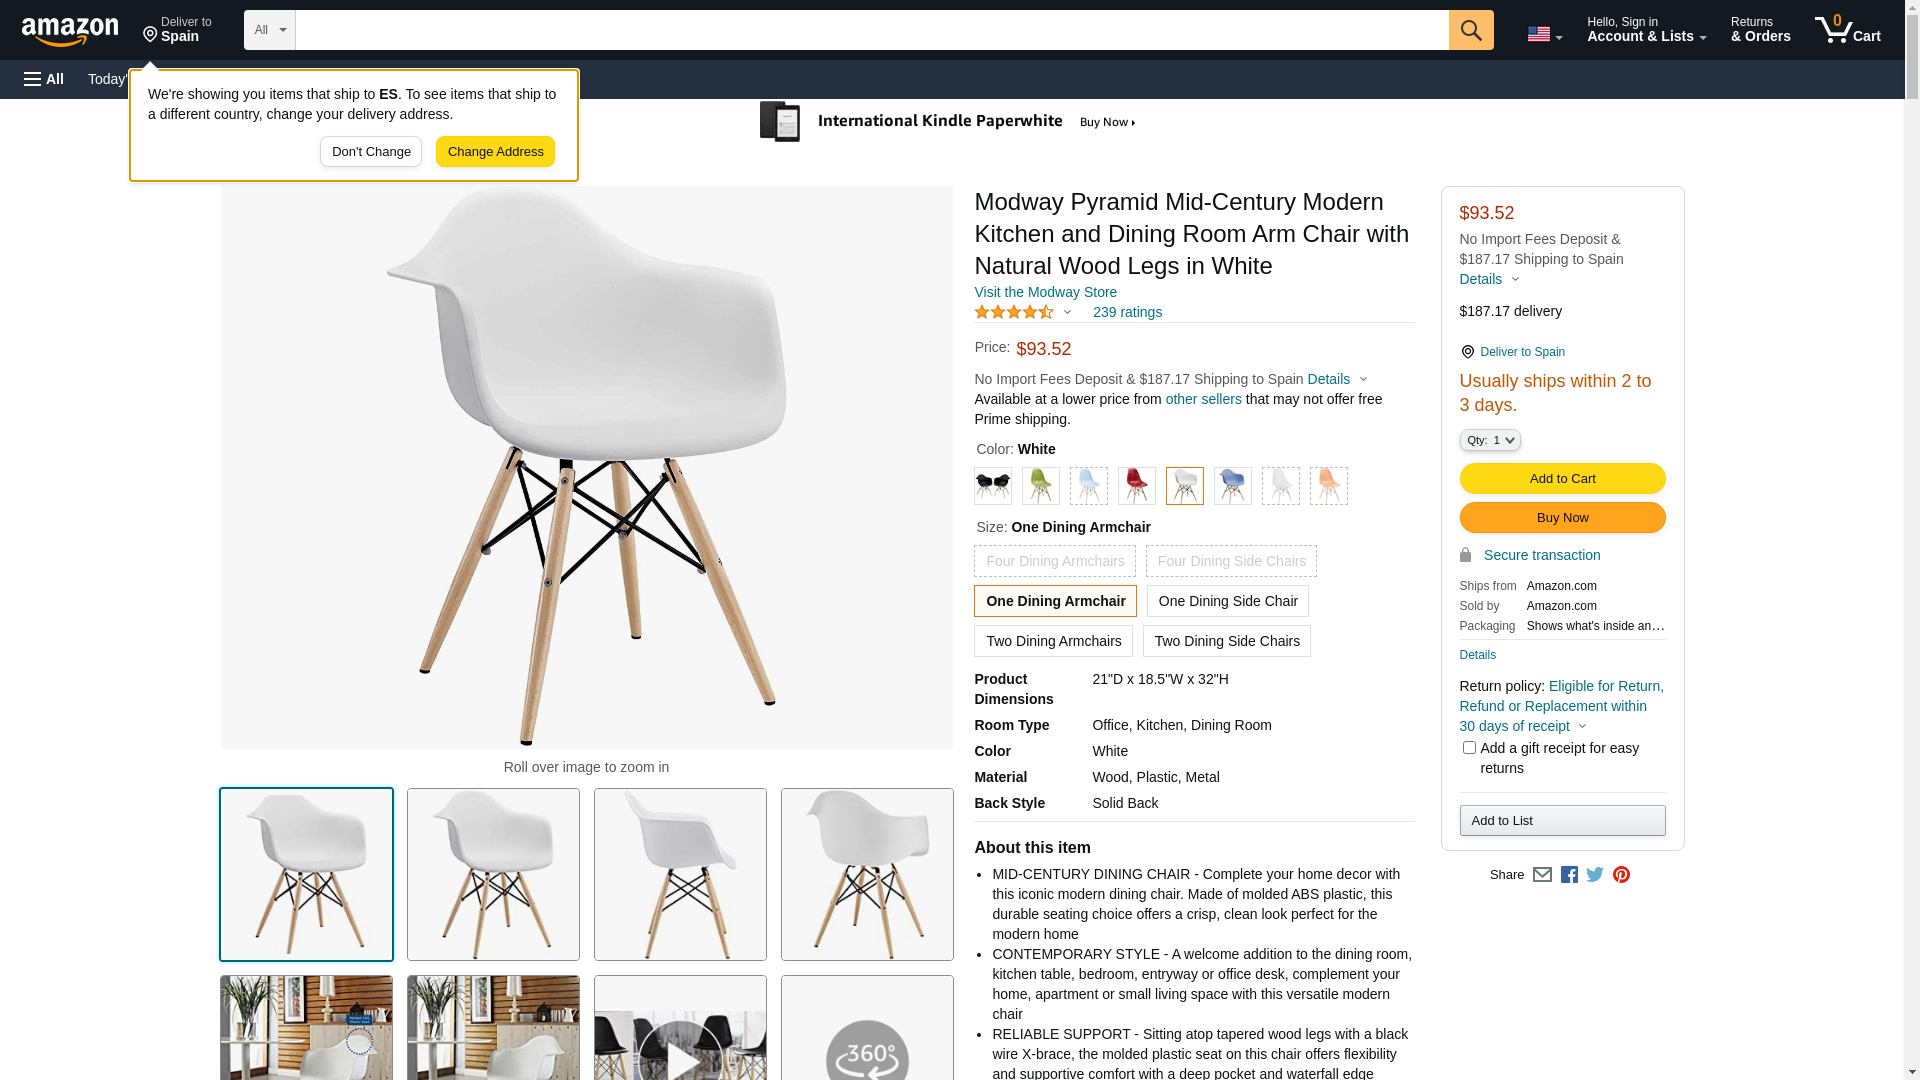Viewport: 1920px width, 1080px height.
Task: Open the Qty quantity dropdown
Action: coord(1489,440)
